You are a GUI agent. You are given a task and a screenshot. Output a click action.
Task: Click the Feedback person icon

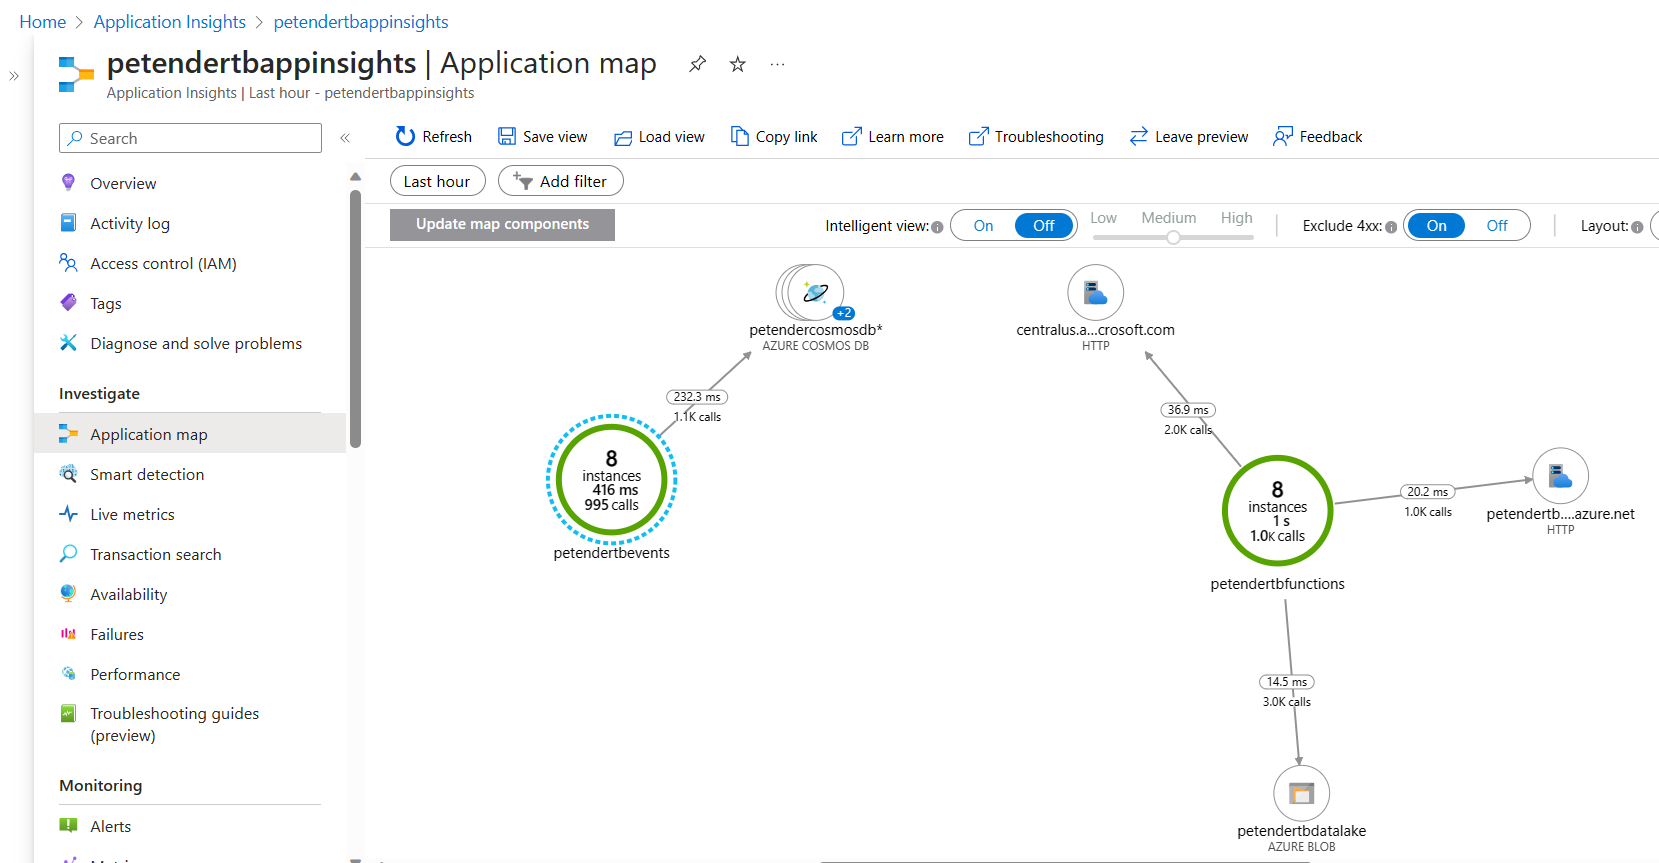tap(1282, 136)
